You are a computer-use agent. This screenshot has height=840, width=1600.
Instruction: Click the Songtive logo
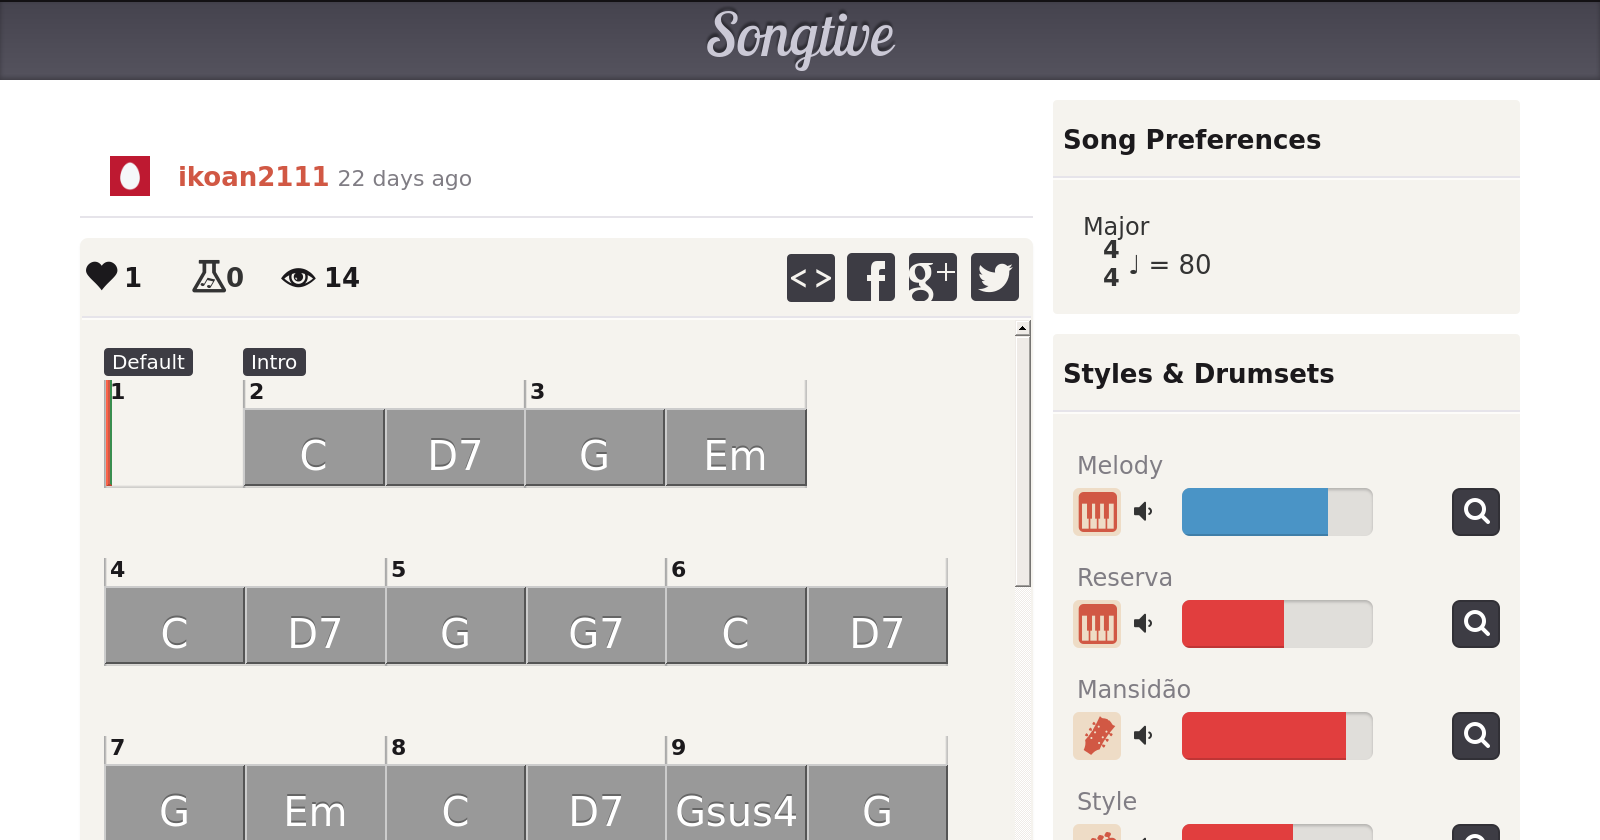point(800,38)
